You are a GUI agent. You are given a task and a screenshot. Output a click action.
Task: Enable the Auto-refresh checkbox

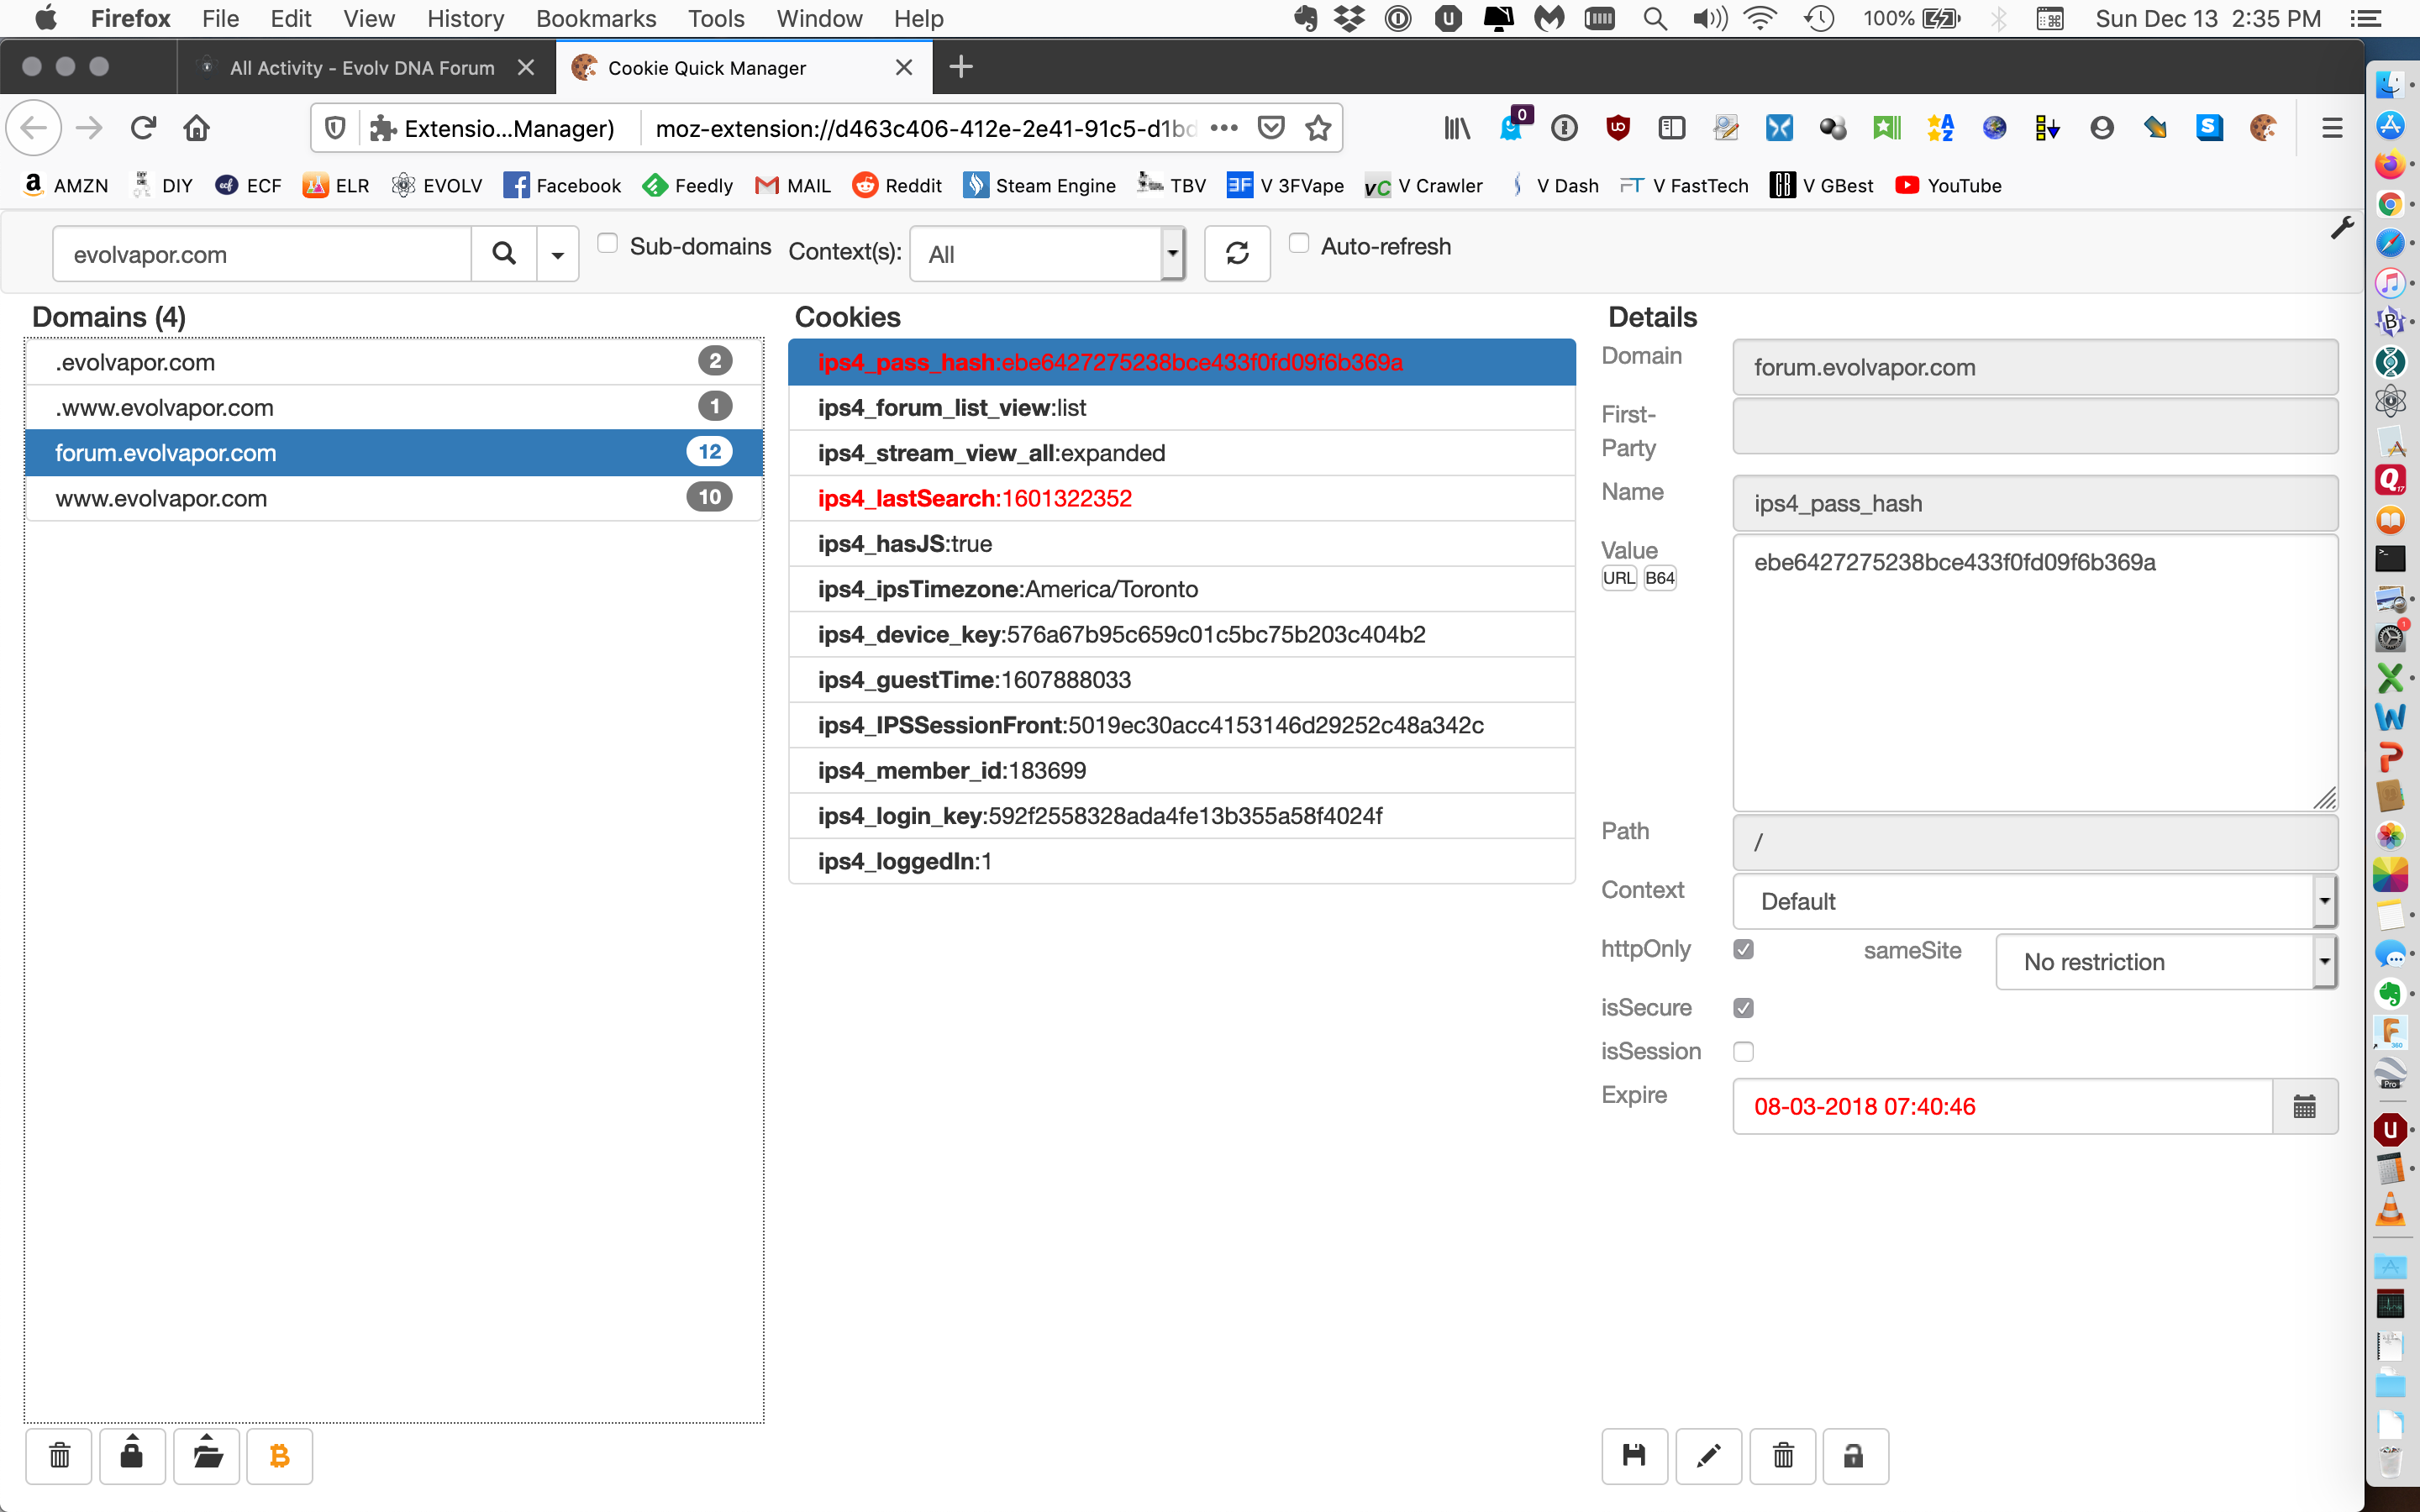[x=1298, y=244]
